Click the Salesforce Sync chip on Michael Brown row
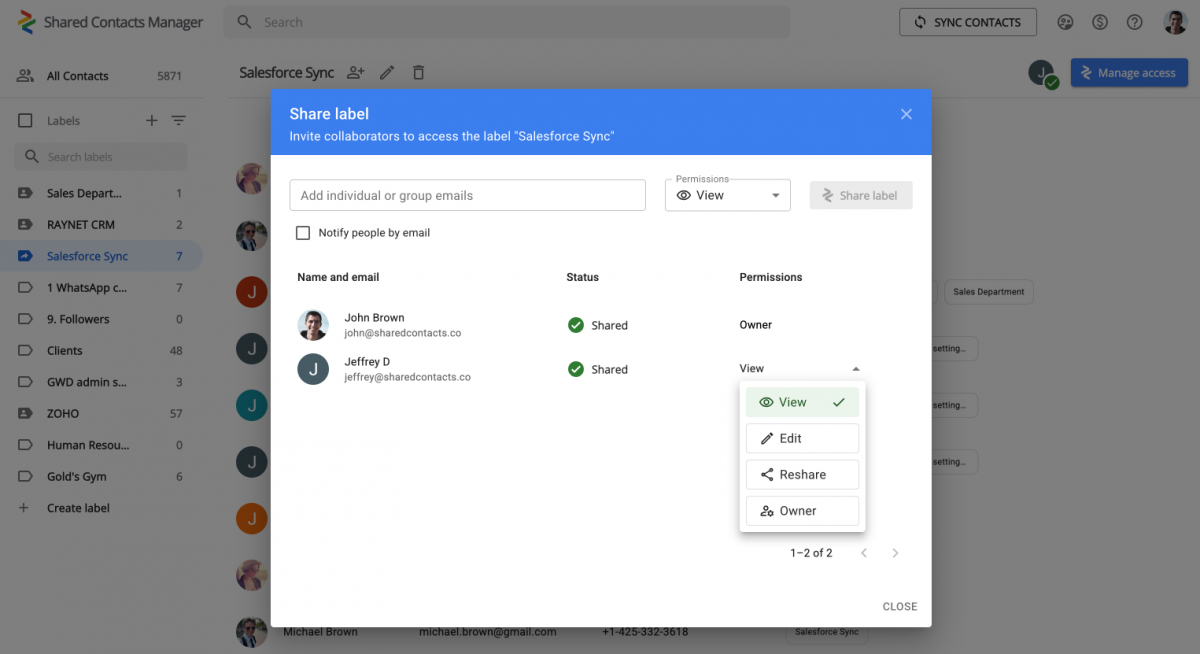Viewport: 1200px width, 654px height. (x=826, y=632)
